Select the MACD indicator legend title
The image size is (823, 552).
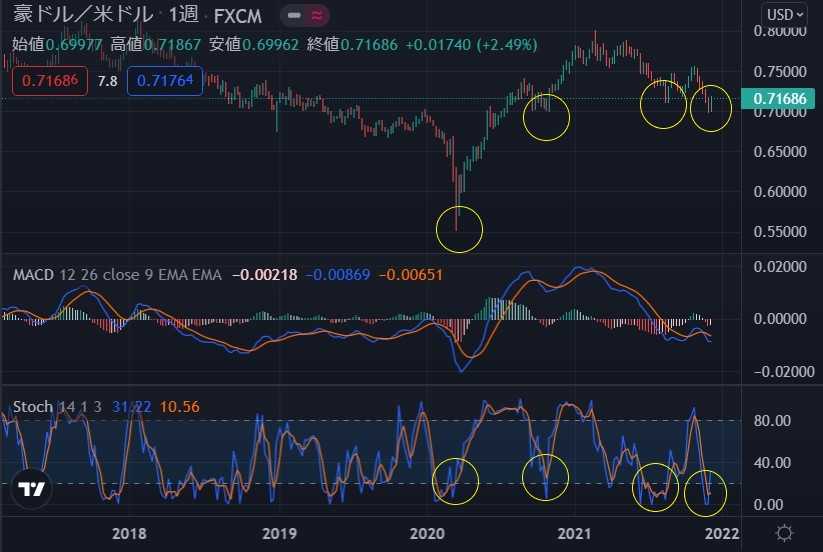click(33, 274)
